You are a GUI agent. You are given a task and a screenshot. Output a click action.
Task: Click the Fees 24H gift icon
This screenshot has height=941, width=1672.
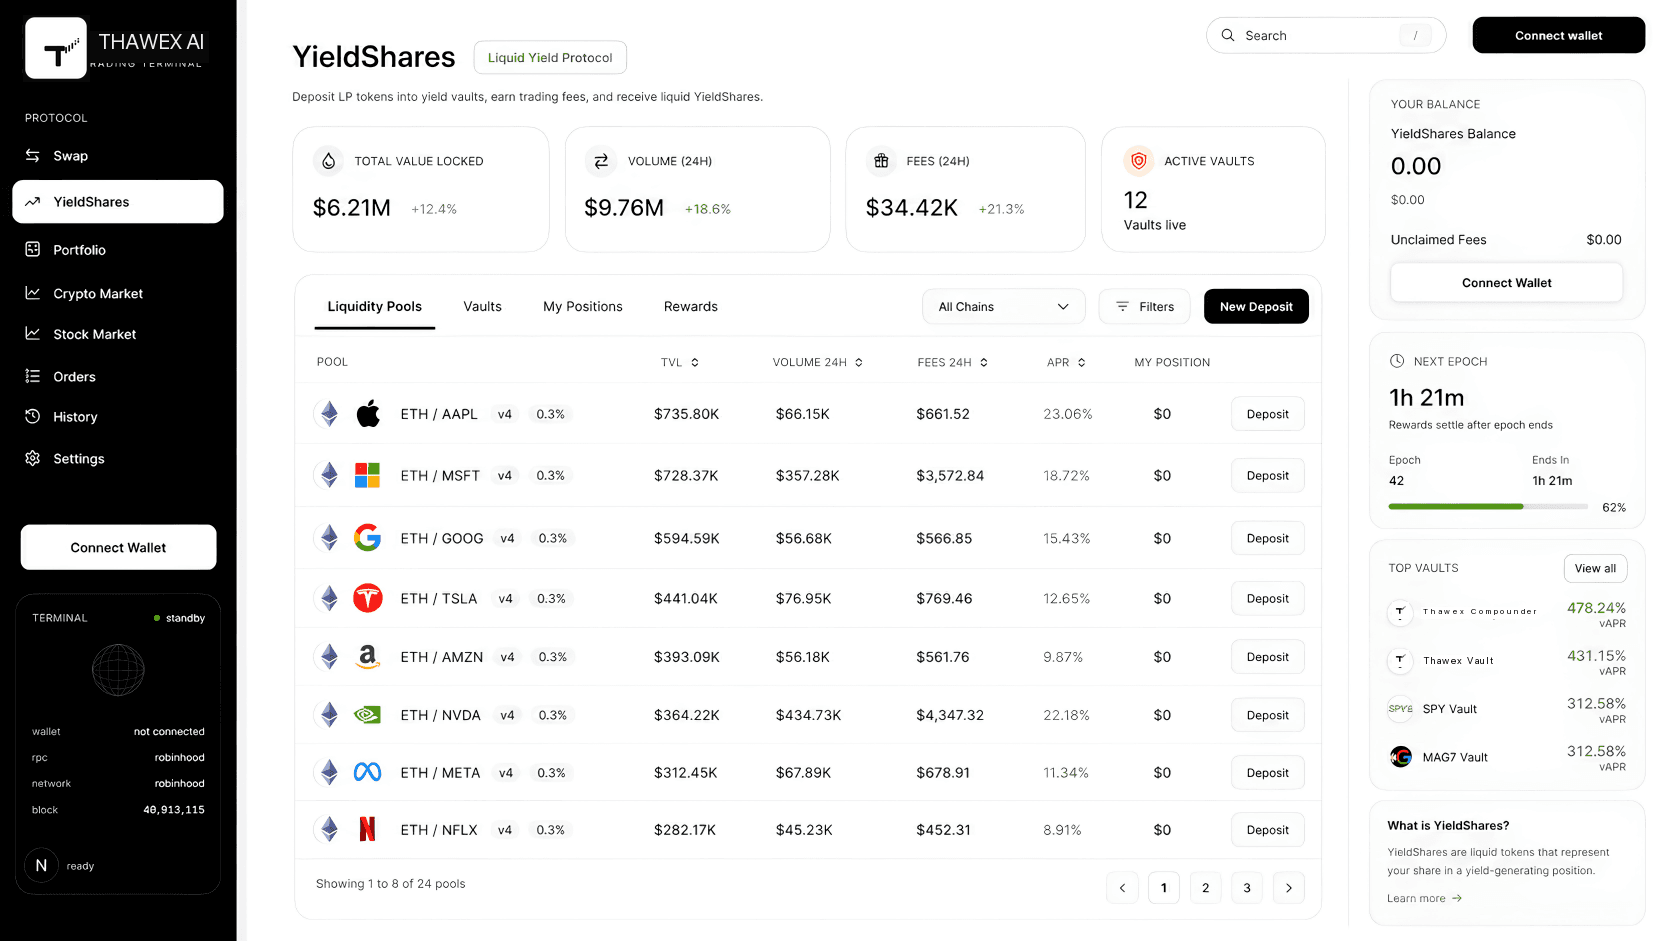[x=881, y=160]
